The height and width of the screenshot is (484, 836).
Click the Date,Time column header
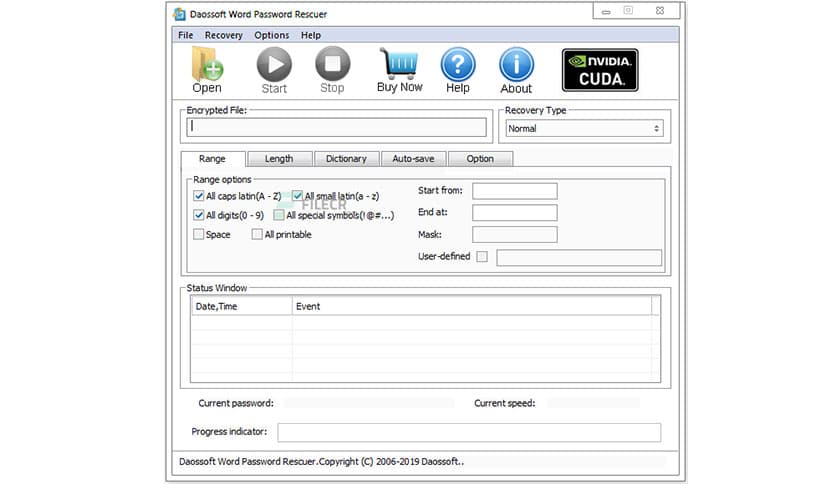[x=242, y=306]
